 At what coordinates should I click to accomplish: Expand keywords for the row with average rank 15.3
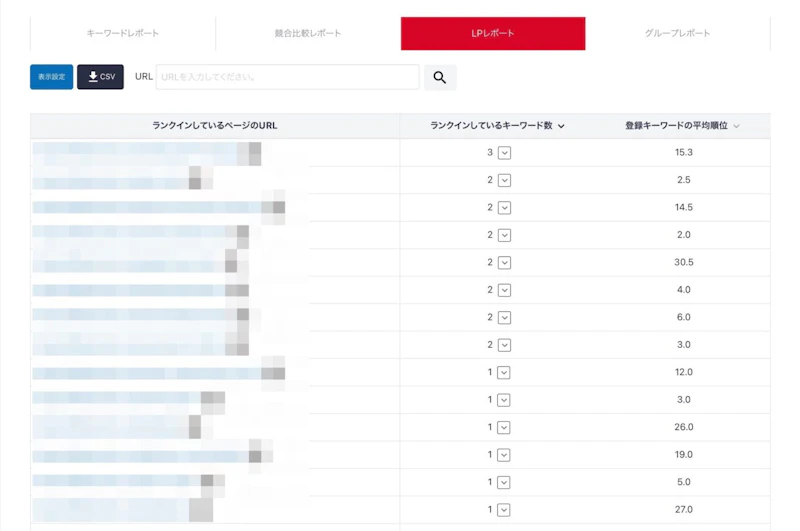[504, 152]
